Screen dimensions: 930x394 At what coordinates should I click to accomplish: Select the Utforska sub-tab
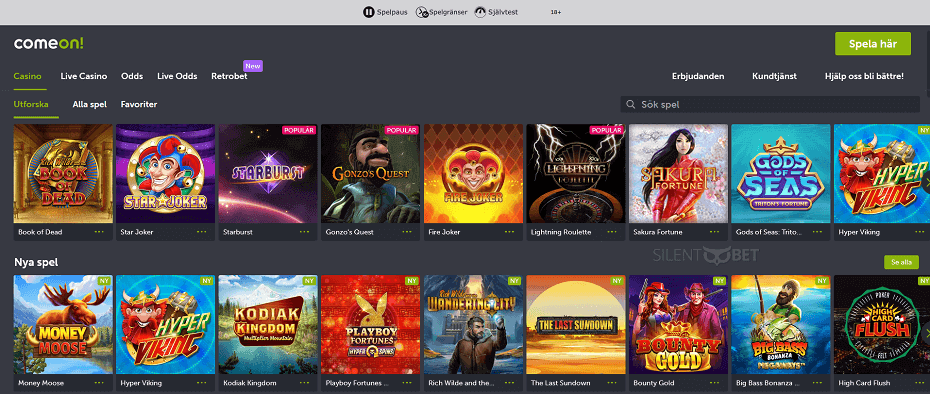point(31,104)
